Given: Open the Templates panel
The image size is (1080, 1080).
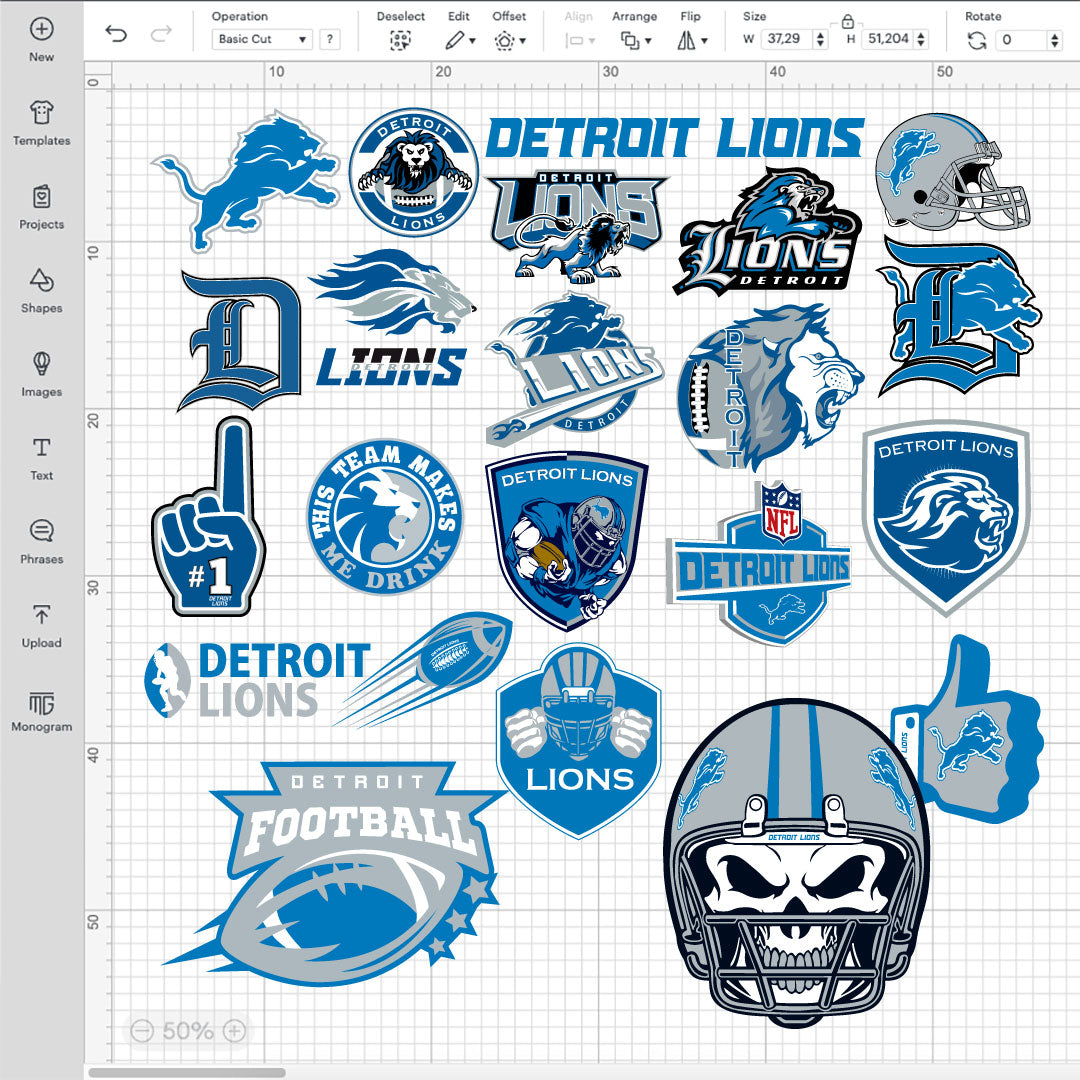Looking at the screenshot, I should (41, 113).
